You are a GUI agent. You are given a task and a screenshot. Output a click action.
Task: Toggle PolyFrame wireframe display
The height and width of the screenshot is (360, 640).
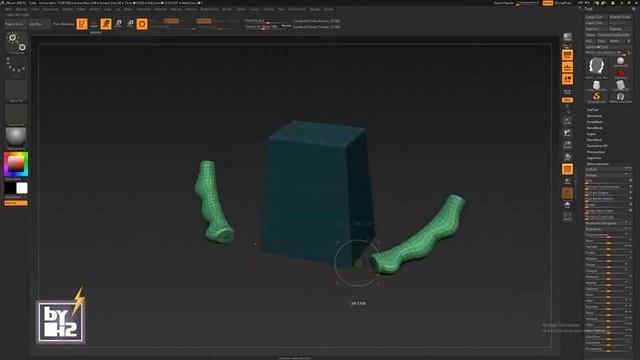(x=567, y=169)
